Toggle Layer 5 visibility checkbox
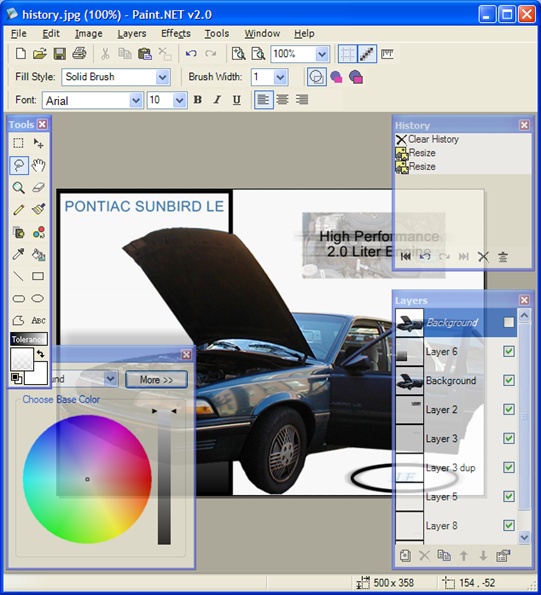 pyautogui.click(x=509, y=496)
